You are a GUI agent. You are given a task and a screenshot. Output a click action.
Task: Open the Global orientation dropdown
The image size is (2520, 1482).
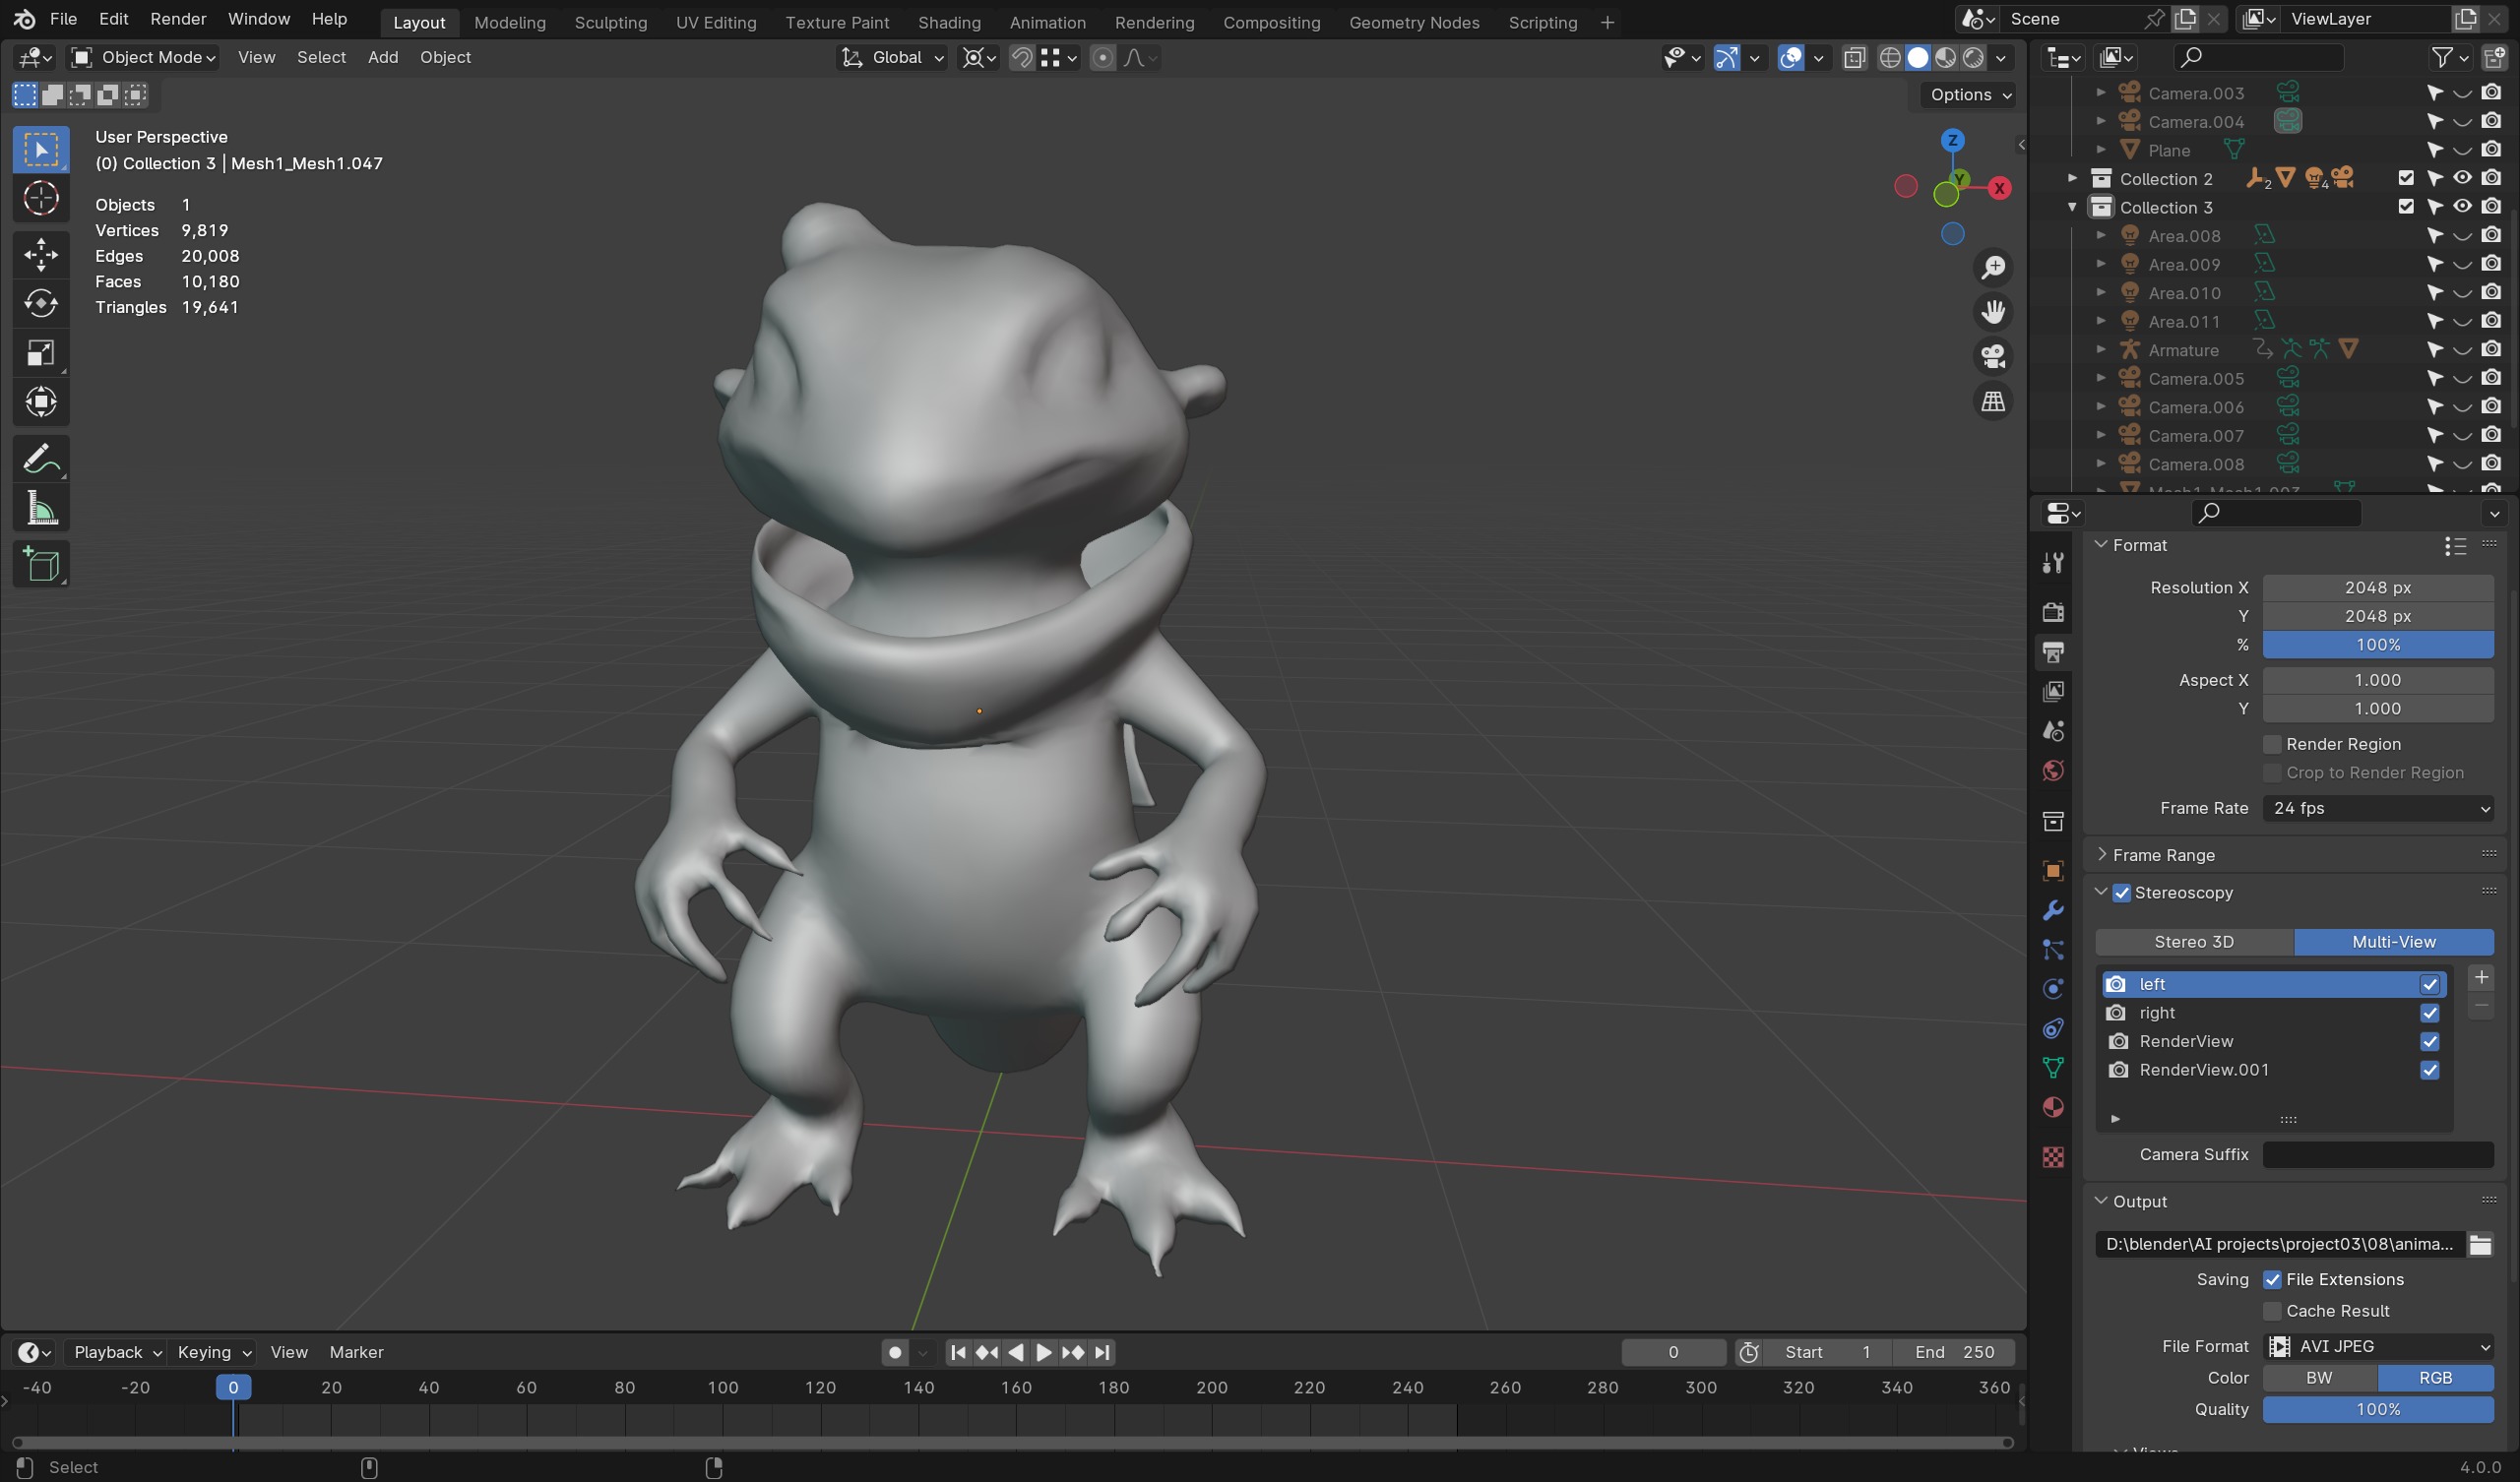tap(892, 58)
